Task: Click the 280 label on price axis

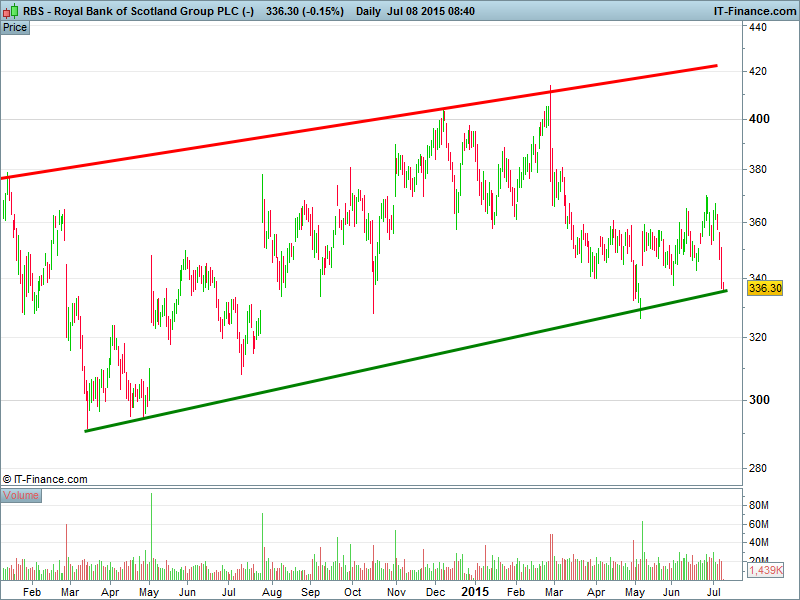Action: (x=758, y=468)
